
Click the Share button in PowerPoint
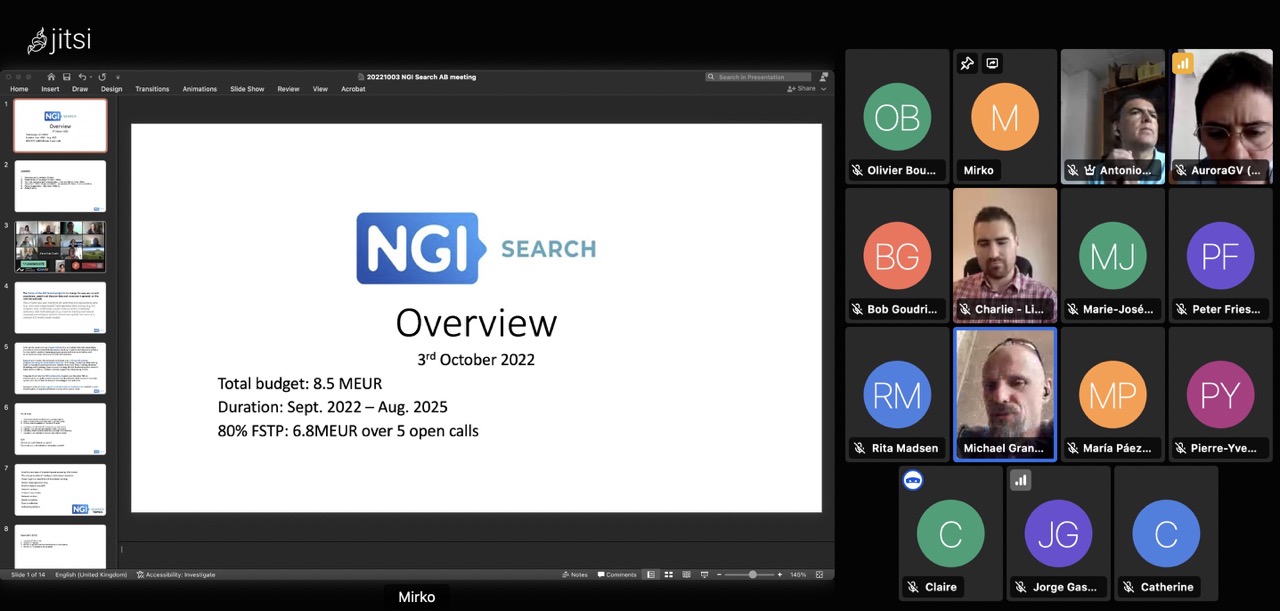coord(801,89)
